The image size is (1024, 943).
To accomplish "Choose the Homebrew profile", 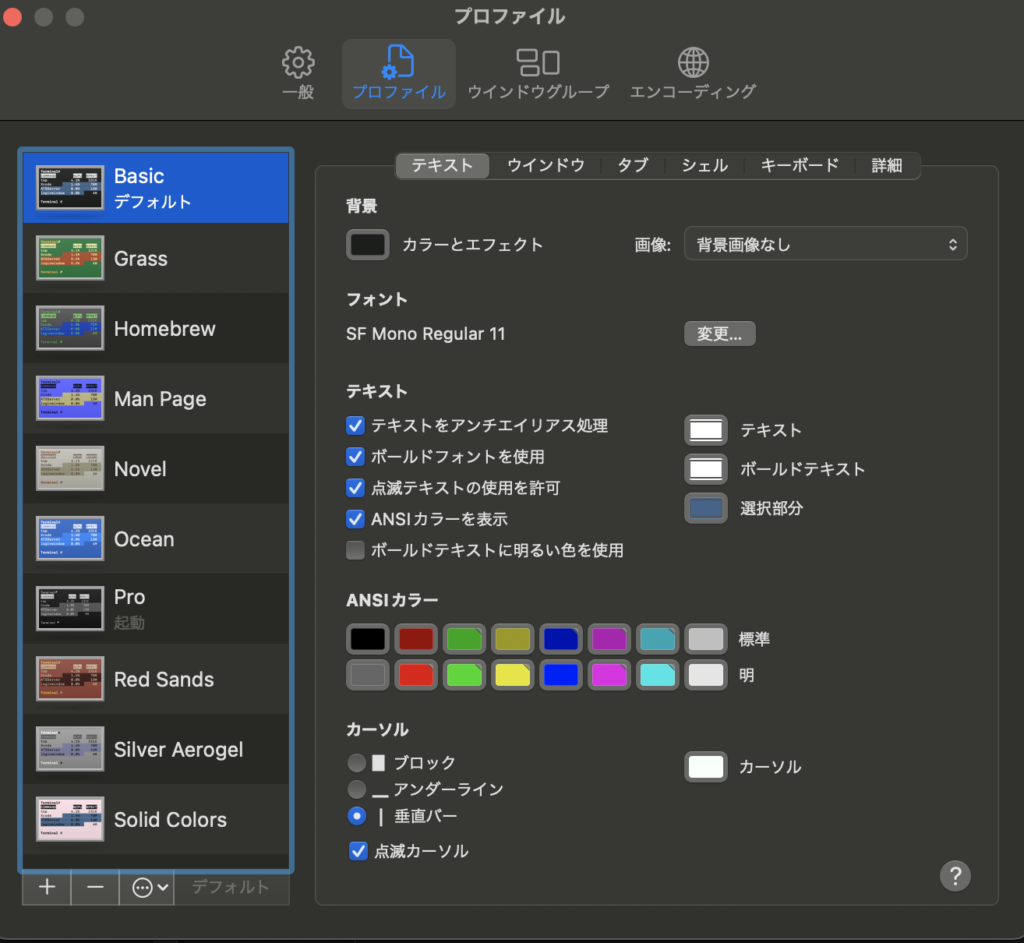I will pos(156,328).
